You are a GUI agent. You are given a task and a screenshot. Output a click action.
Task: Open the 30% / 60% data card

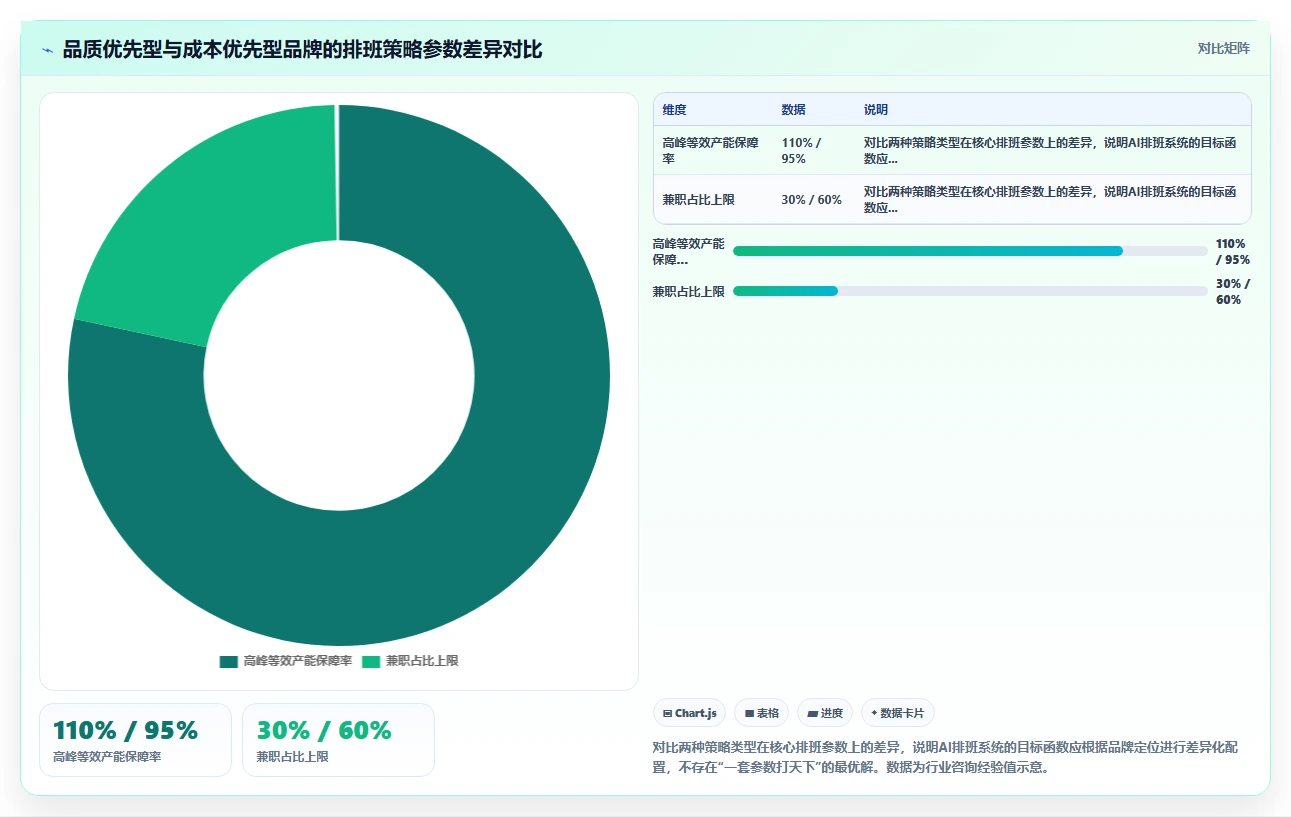[338, 740]
